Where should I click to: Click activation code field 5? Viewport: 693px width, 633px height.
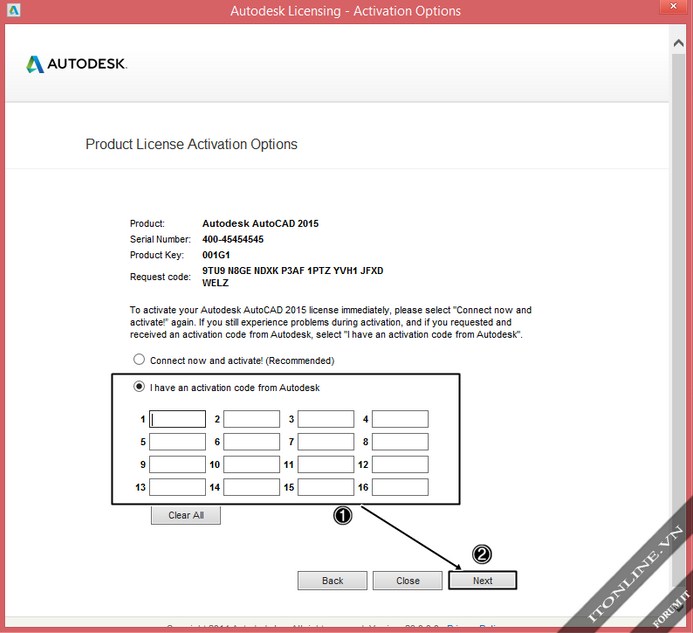click(177, 442)
